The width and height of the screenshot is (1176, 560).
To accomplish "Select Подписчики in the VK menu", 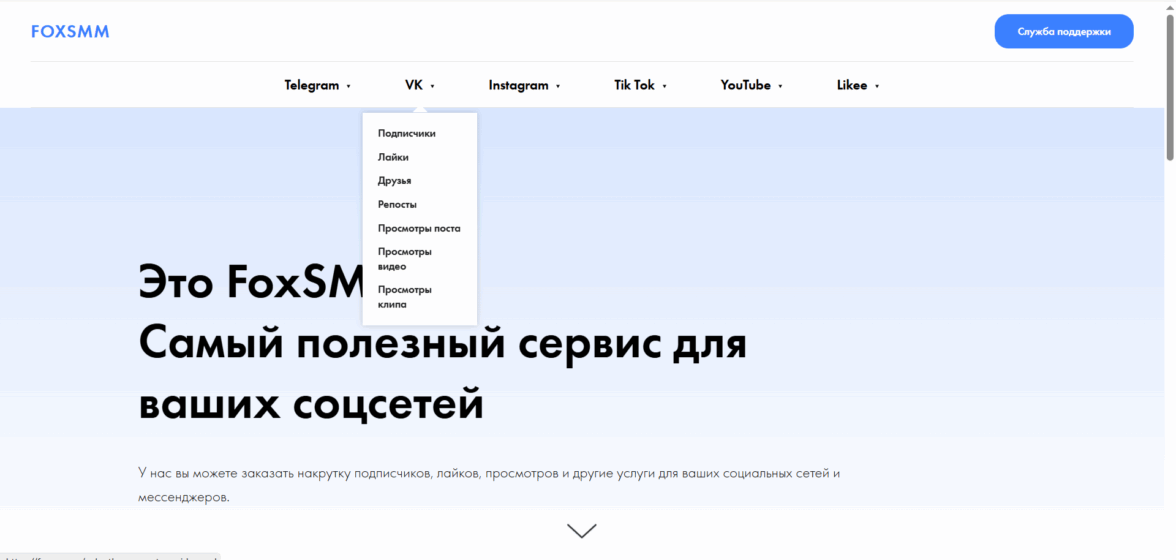I will (x=406, y=133).
